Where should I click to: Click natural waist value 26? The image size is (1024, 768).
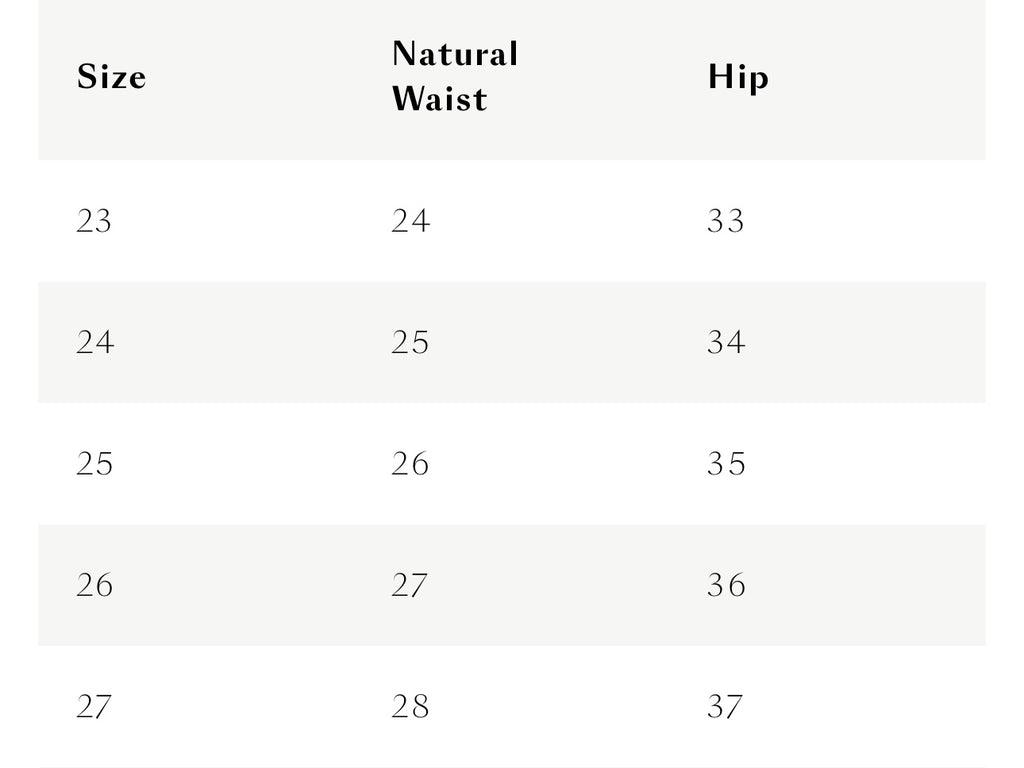[410, 464]
